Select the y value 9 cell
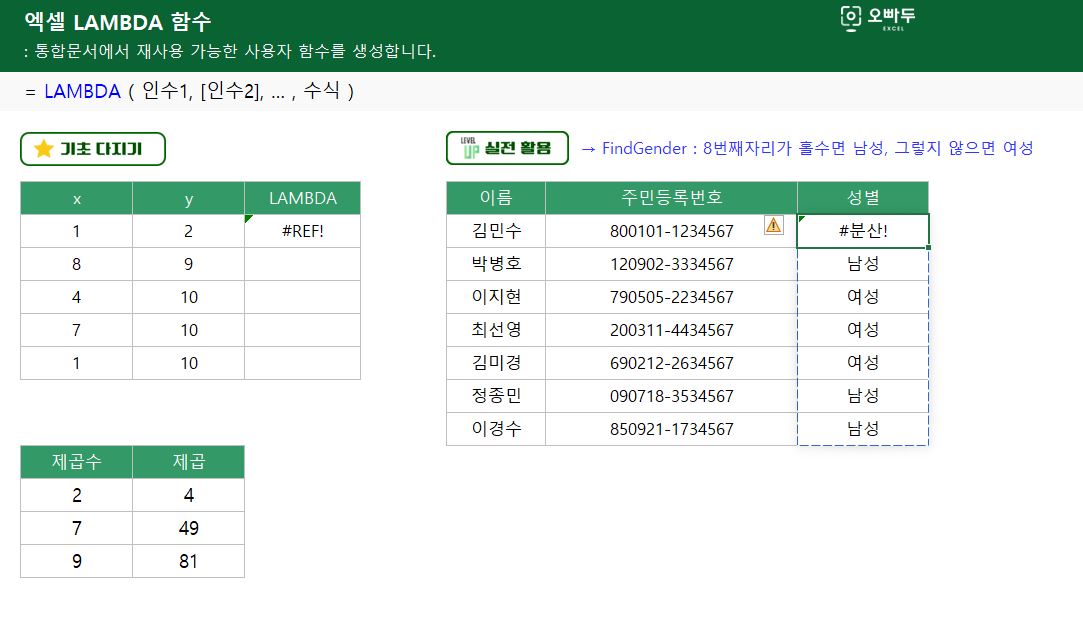Image resolution: width=1083 pixels, height=637 pixels. tap(189, 264)
